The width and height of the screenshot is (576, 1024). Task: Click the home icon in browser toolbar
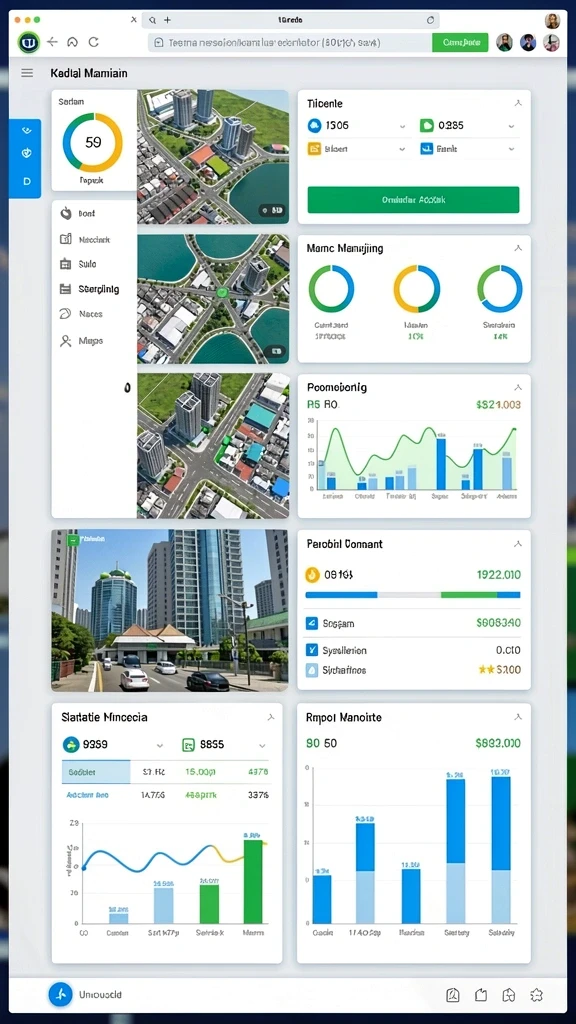[x=72, y=42]
